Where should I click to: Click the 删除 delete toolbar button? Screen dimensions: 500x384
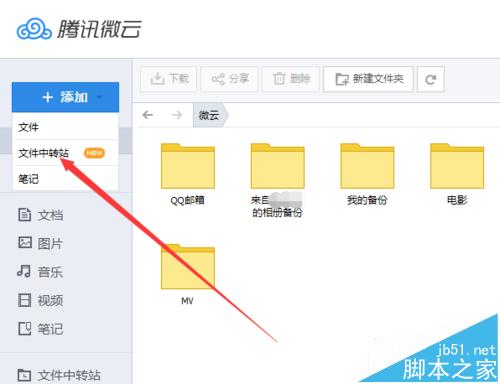tap(291, 79)
